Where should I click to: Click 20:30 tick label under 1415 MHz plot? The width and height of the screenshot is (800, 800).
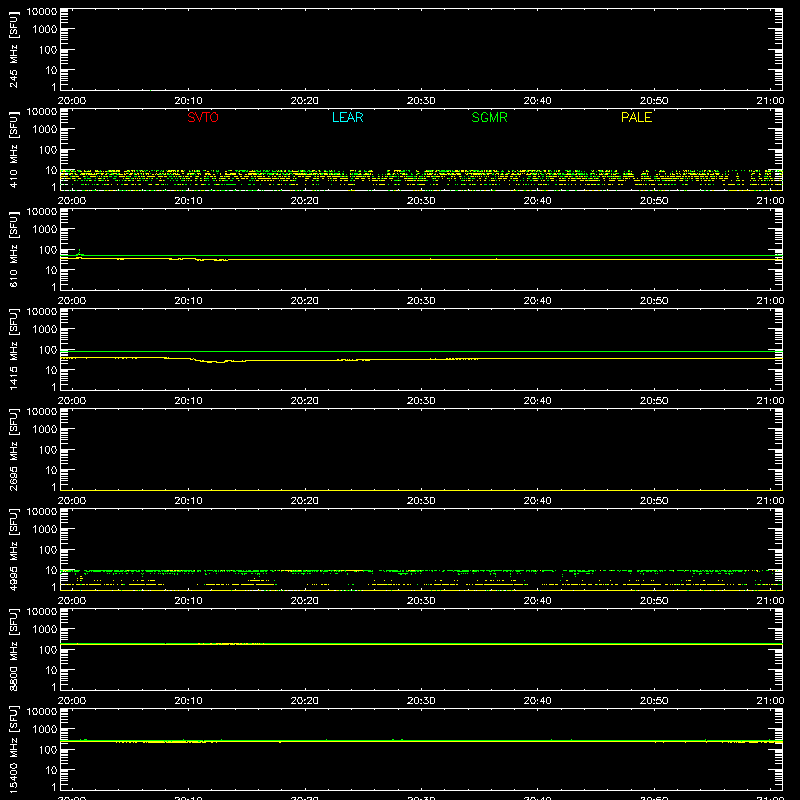coord(421,401)
